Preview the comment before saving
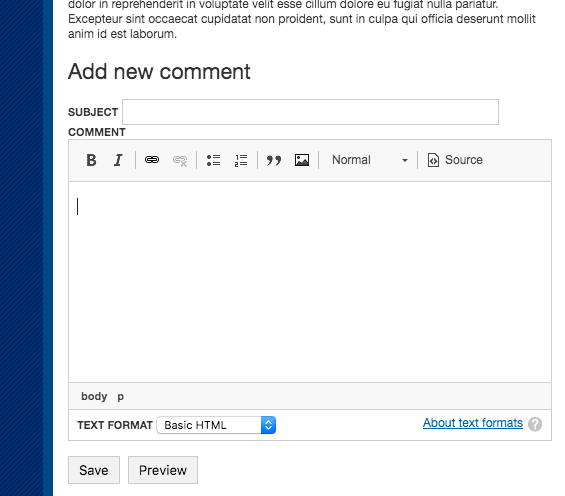 coord(163,470)
